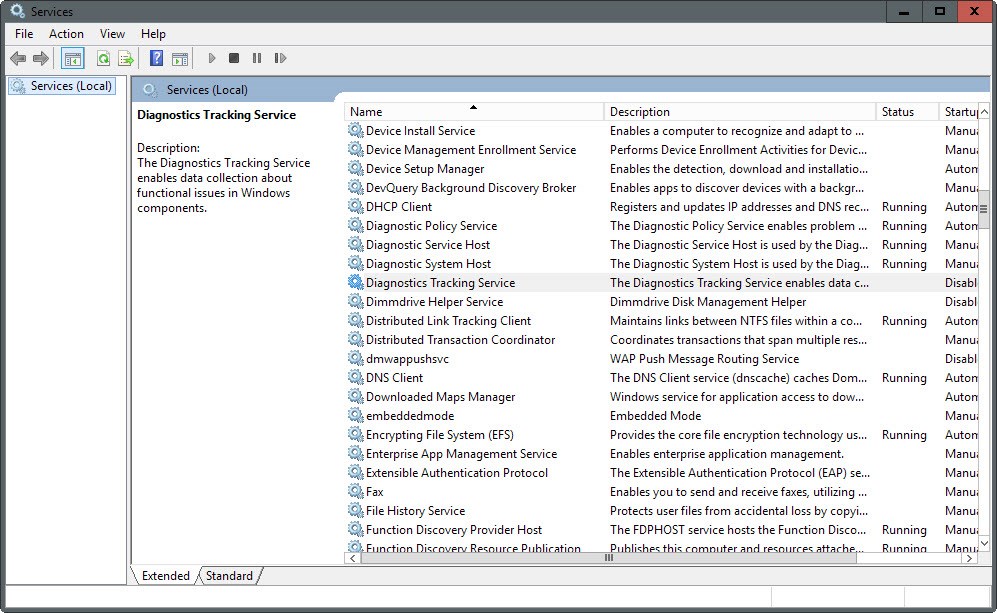The image size is (997, 613).
Task: Select Device Setup Manager service
Action: (x=661, y=169)
